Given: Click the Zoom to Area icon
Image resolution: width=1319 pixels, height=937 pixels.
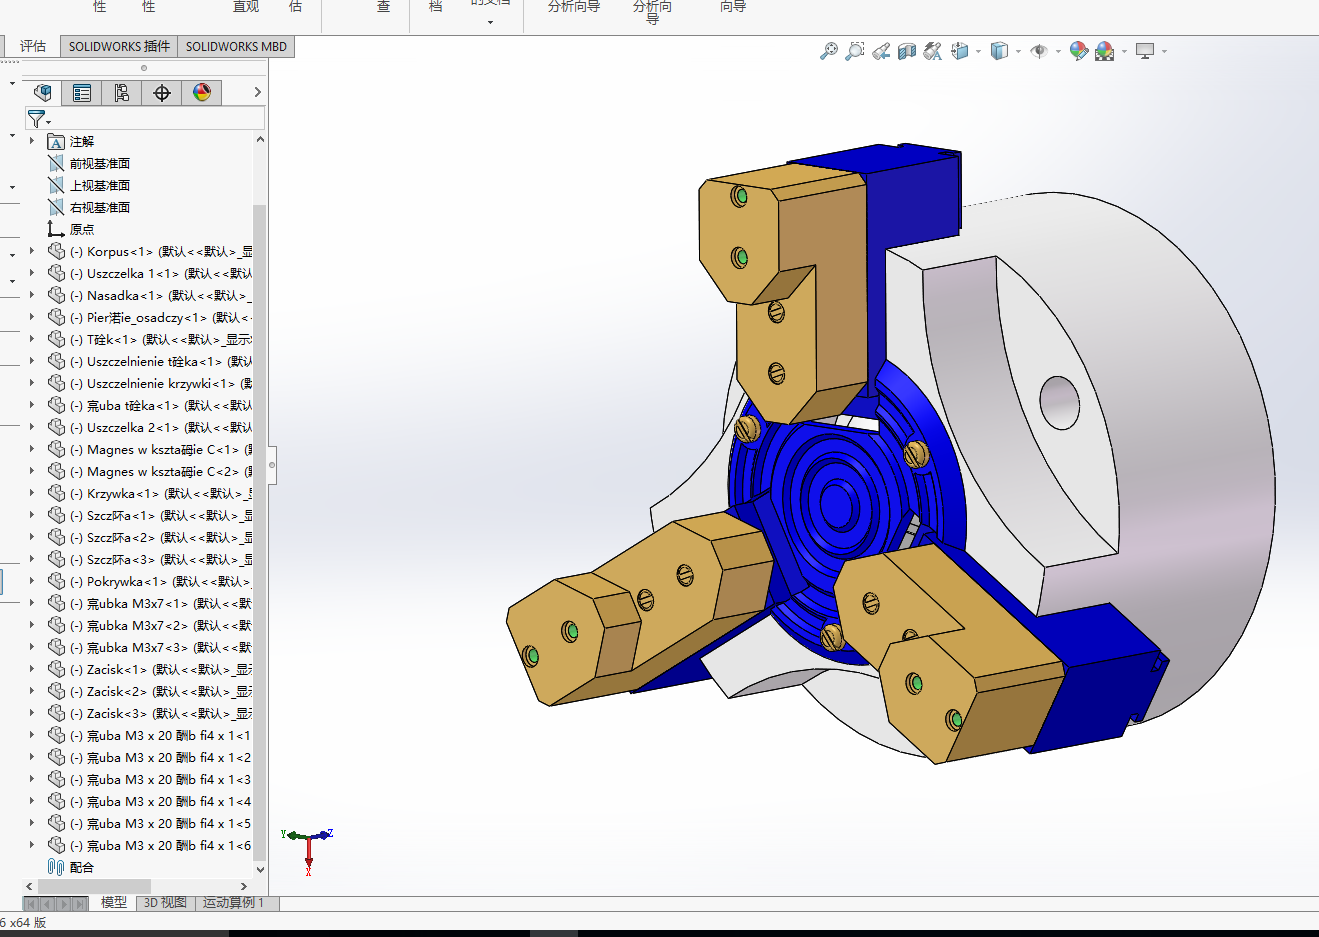Looking at the screenshot, I should pos(855,51).
